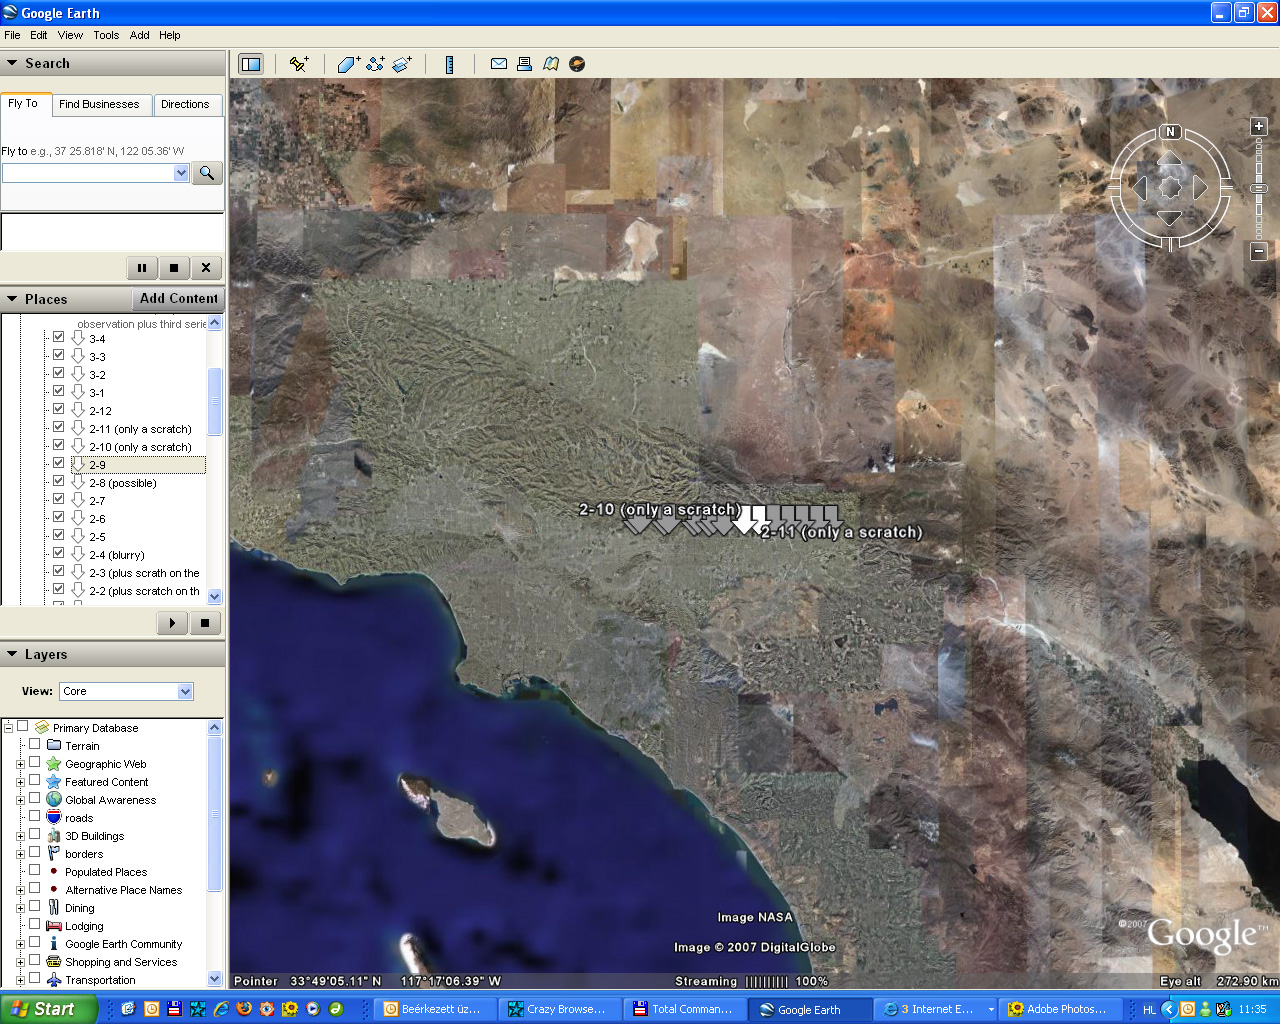Enable the Populated Places layer checkbox

click(34, 870)
